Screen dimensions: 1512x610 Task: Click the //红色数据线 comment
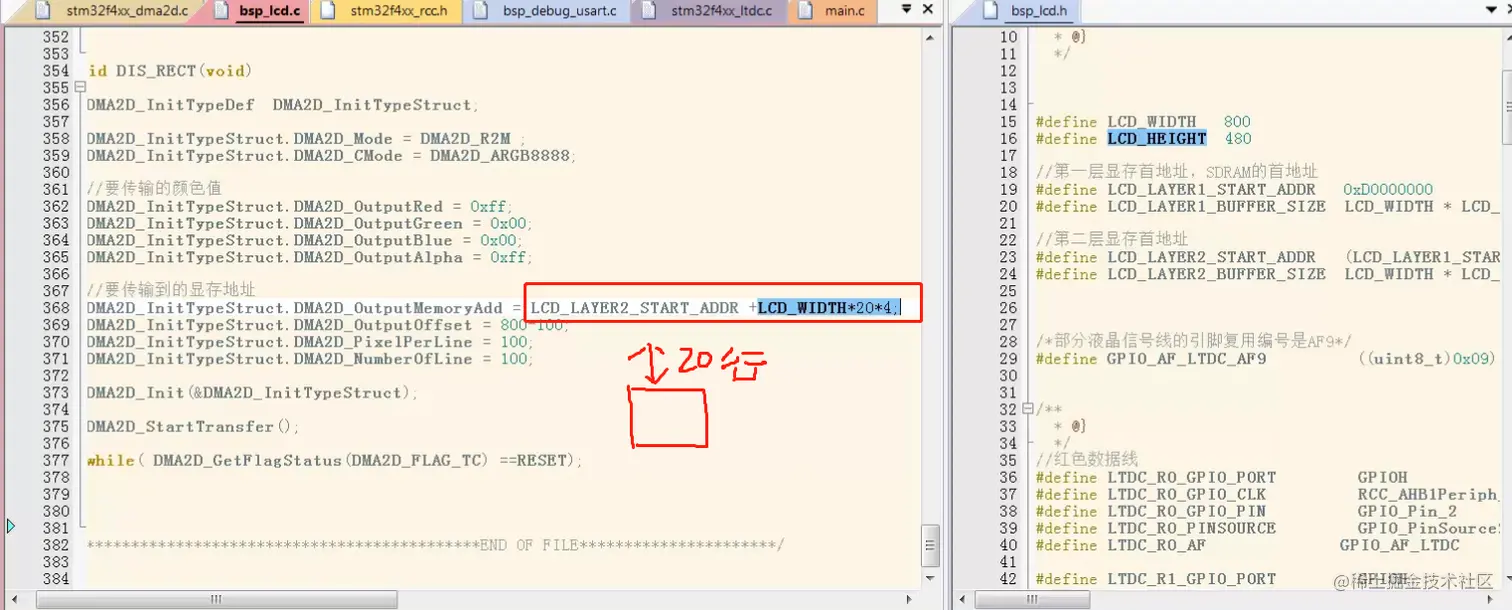point(1087,460)
